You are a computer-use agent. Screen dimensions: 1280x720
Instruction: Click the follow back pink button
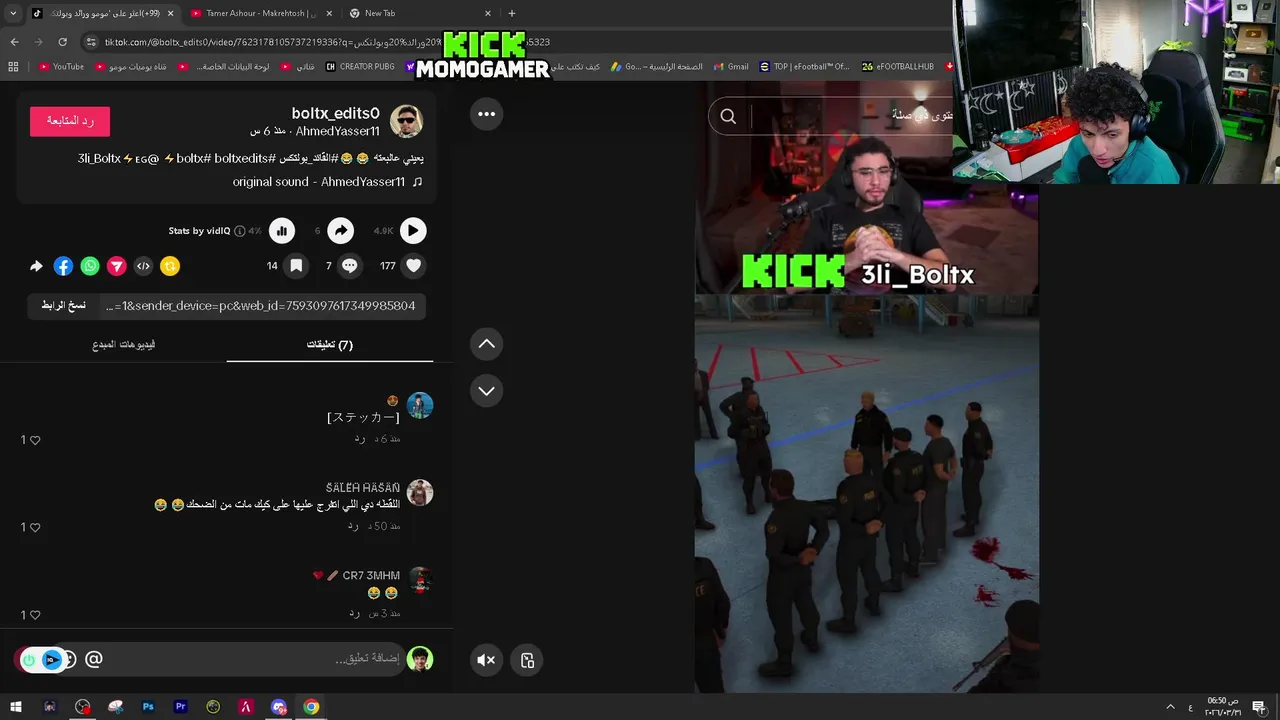click(70, 121)
